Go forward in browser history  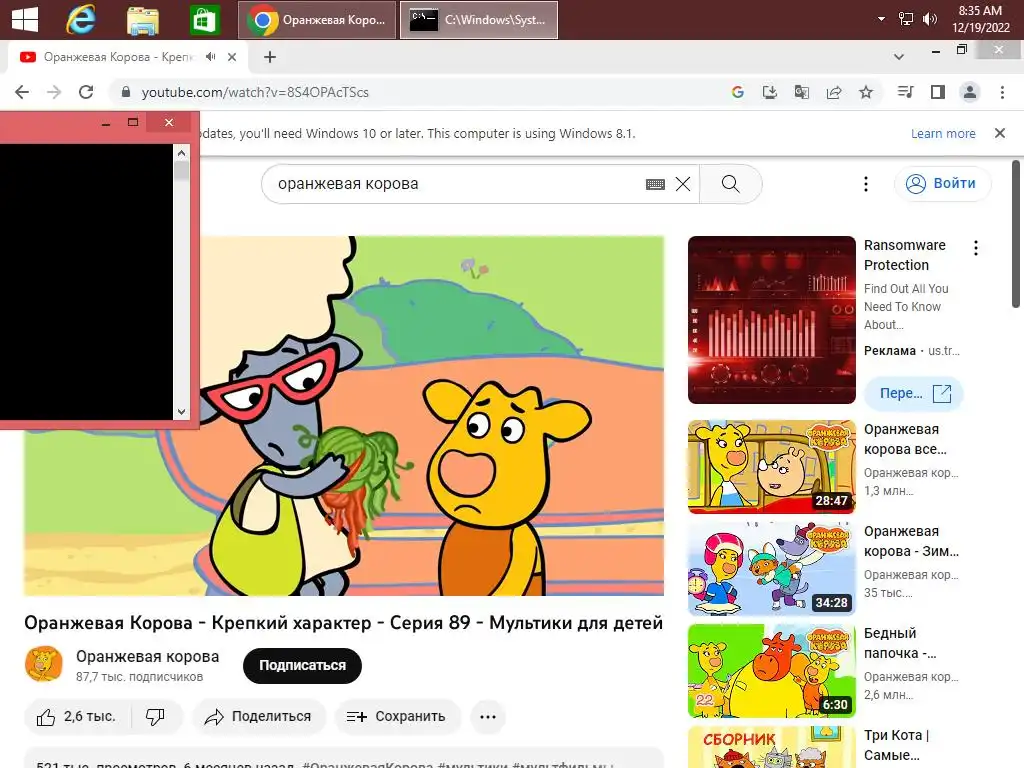click(54, 92)
